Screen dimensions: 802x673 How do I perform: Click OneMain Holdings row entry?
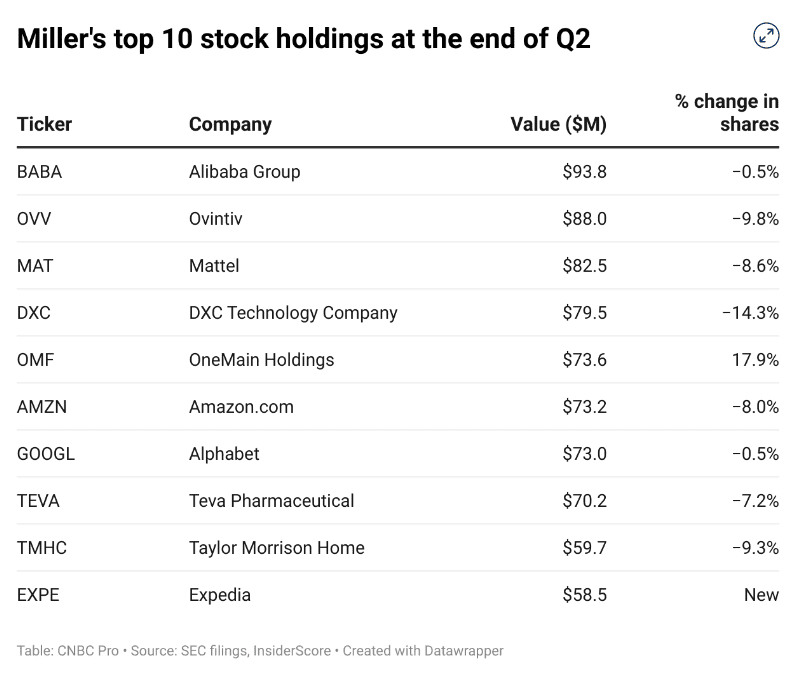[261, 360]
